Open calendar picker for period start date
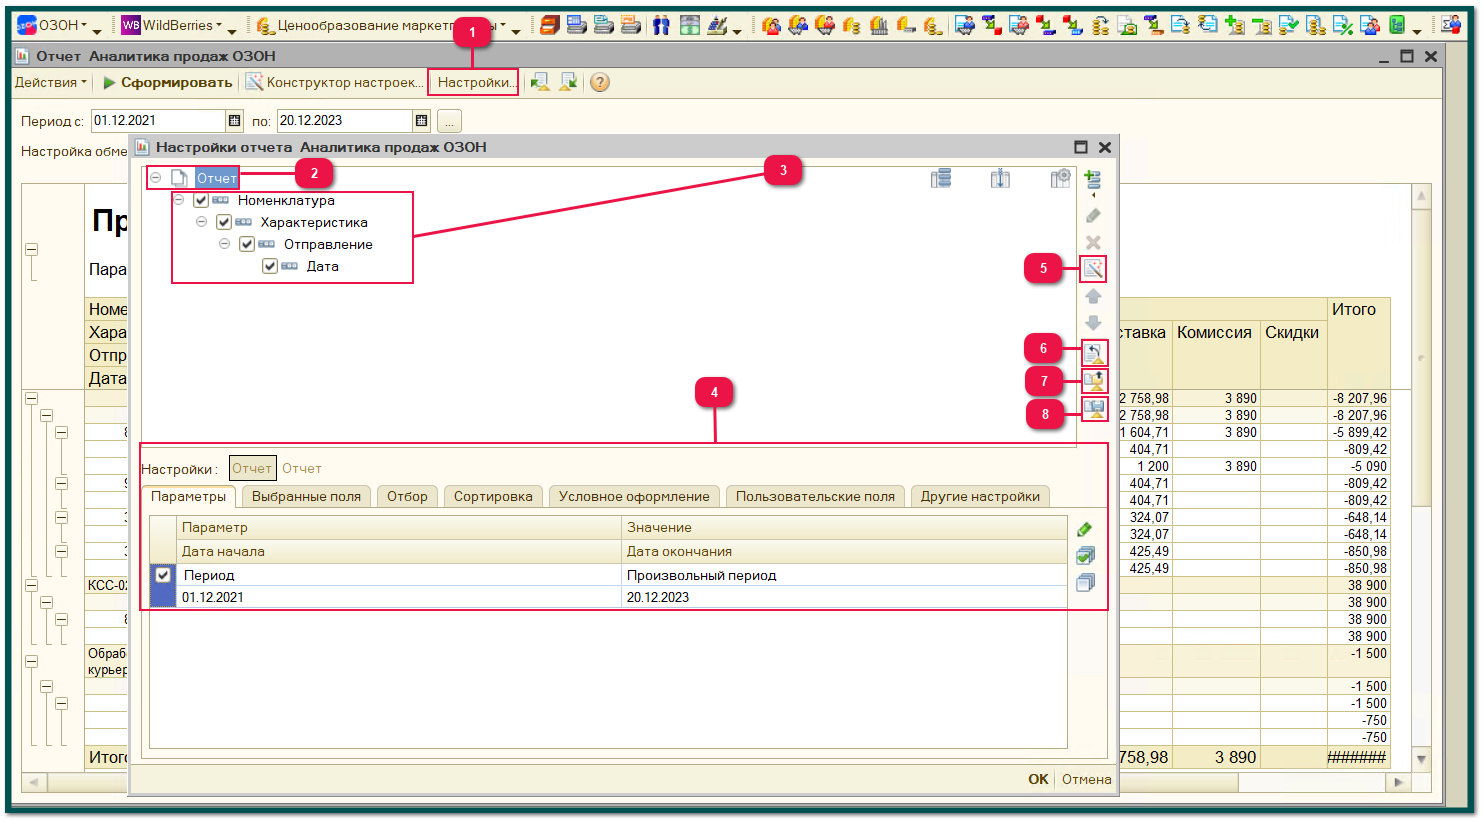 [x=234, y=120]
